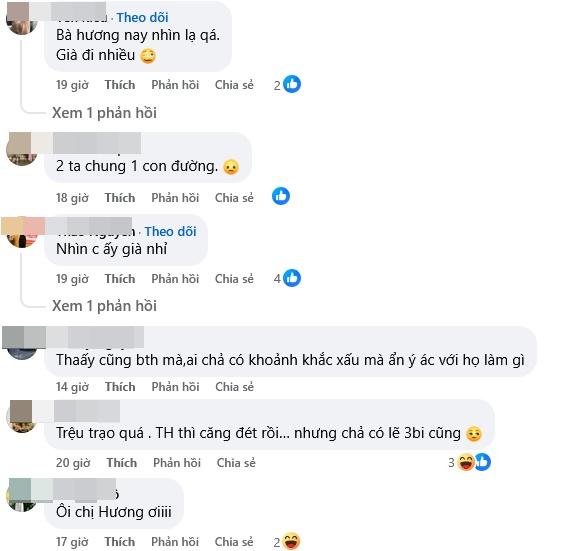Viewport: 566px width, 551px height.
Task: Click the haha reaction icon under 'Ôi chị Hương'
Action: (x=291, y=541)
